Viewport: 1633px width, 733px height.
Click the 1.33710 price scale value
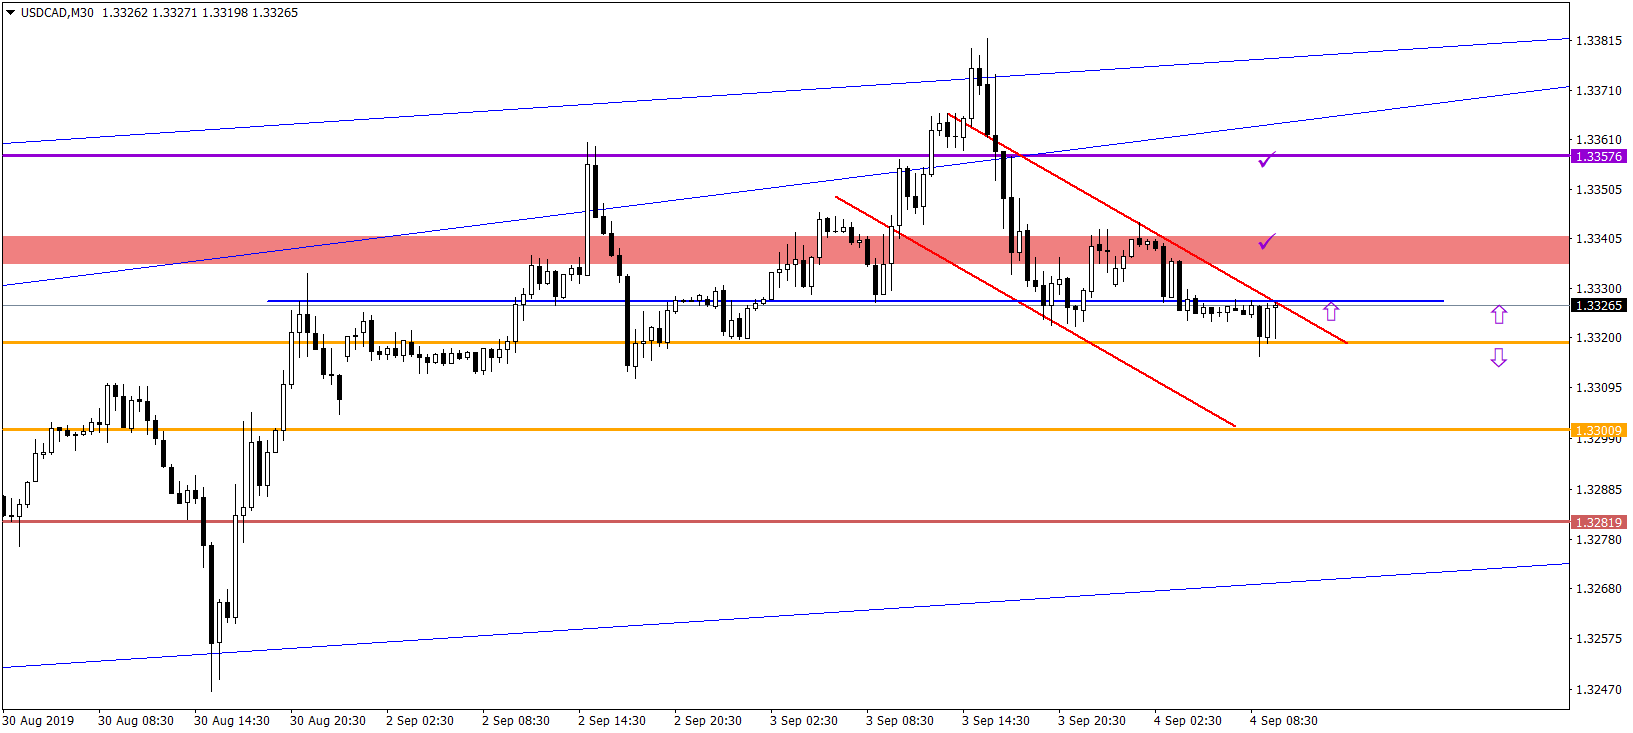[x=1598, y=91]
